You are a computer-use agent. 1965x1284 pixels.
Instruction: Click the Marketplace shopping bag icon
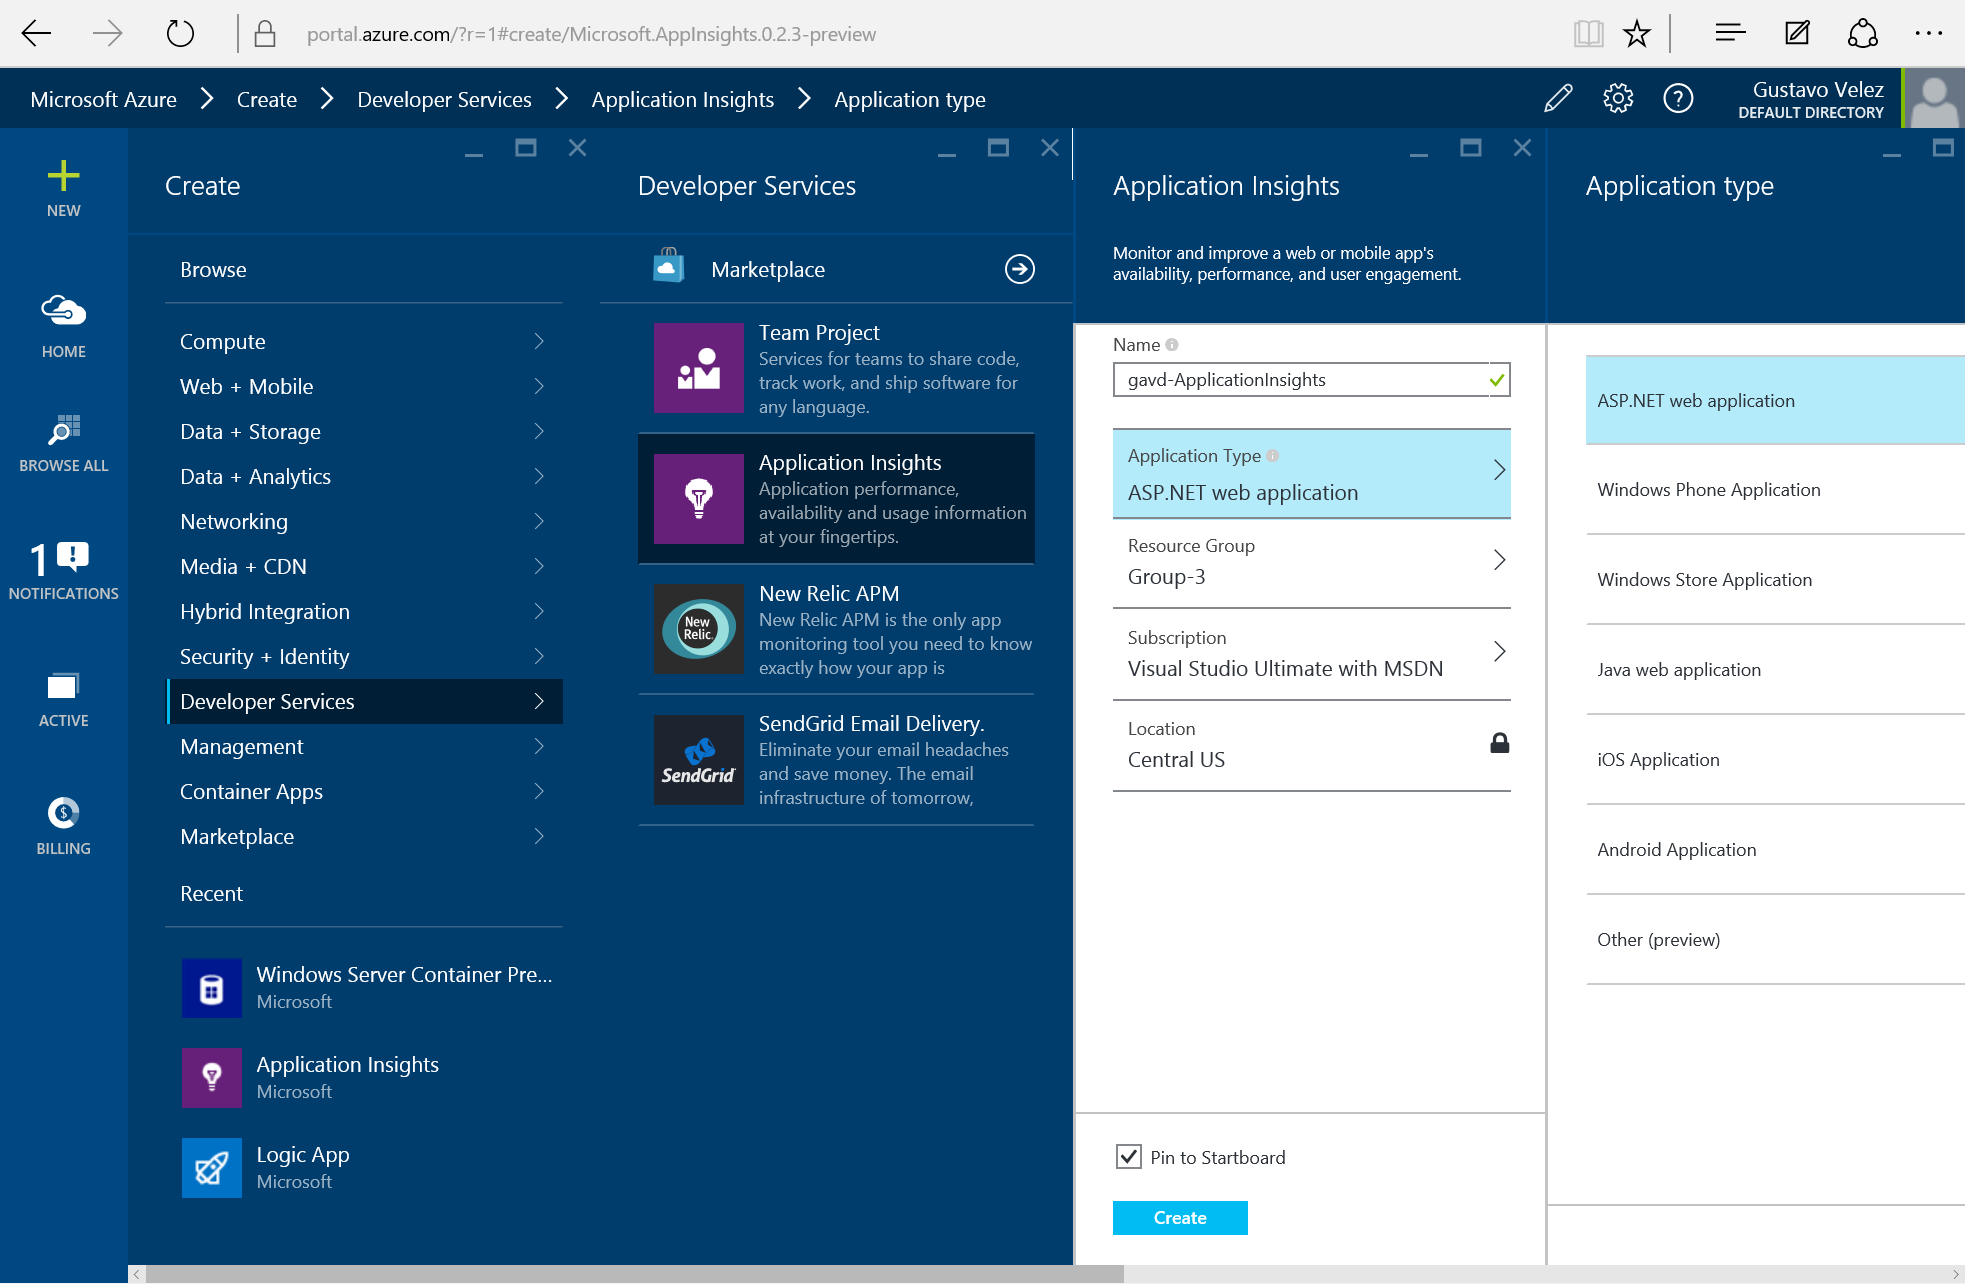click(668, 268)
